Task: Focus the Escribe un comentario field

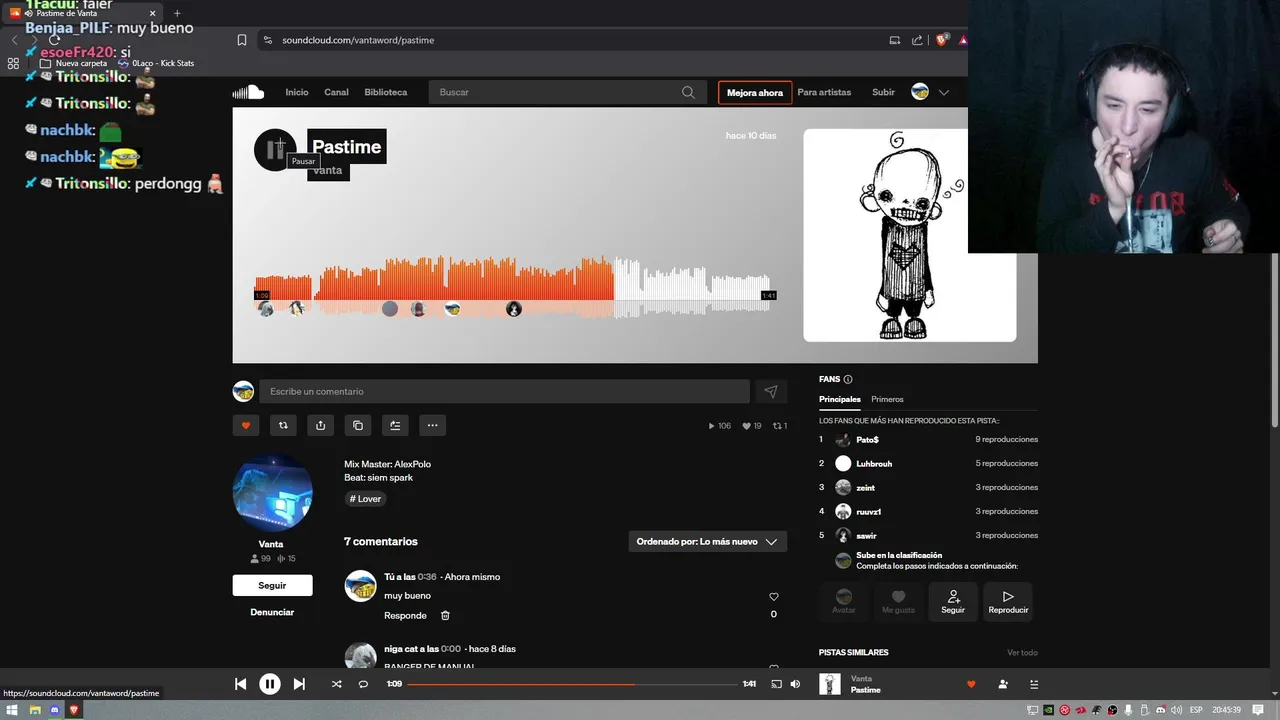Action: (504, 391)
